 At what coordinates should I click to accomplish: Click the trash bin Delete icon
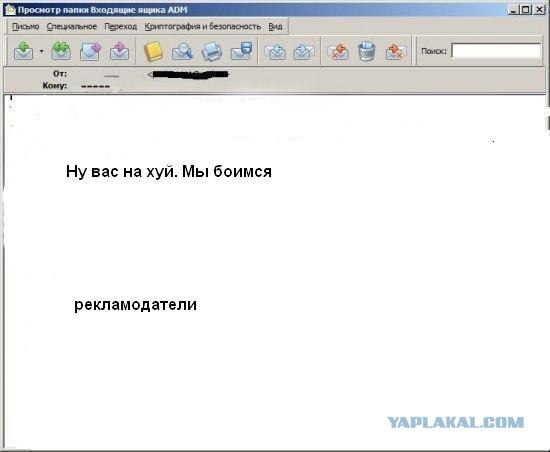(x=367, y=51)
